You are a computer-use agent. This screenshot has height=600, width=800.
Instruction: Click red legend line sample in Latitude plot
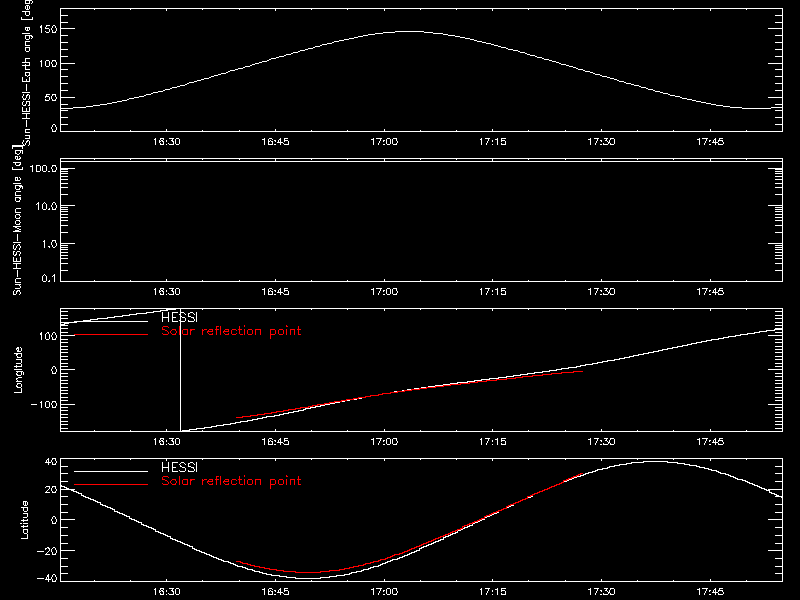[111, 485]
